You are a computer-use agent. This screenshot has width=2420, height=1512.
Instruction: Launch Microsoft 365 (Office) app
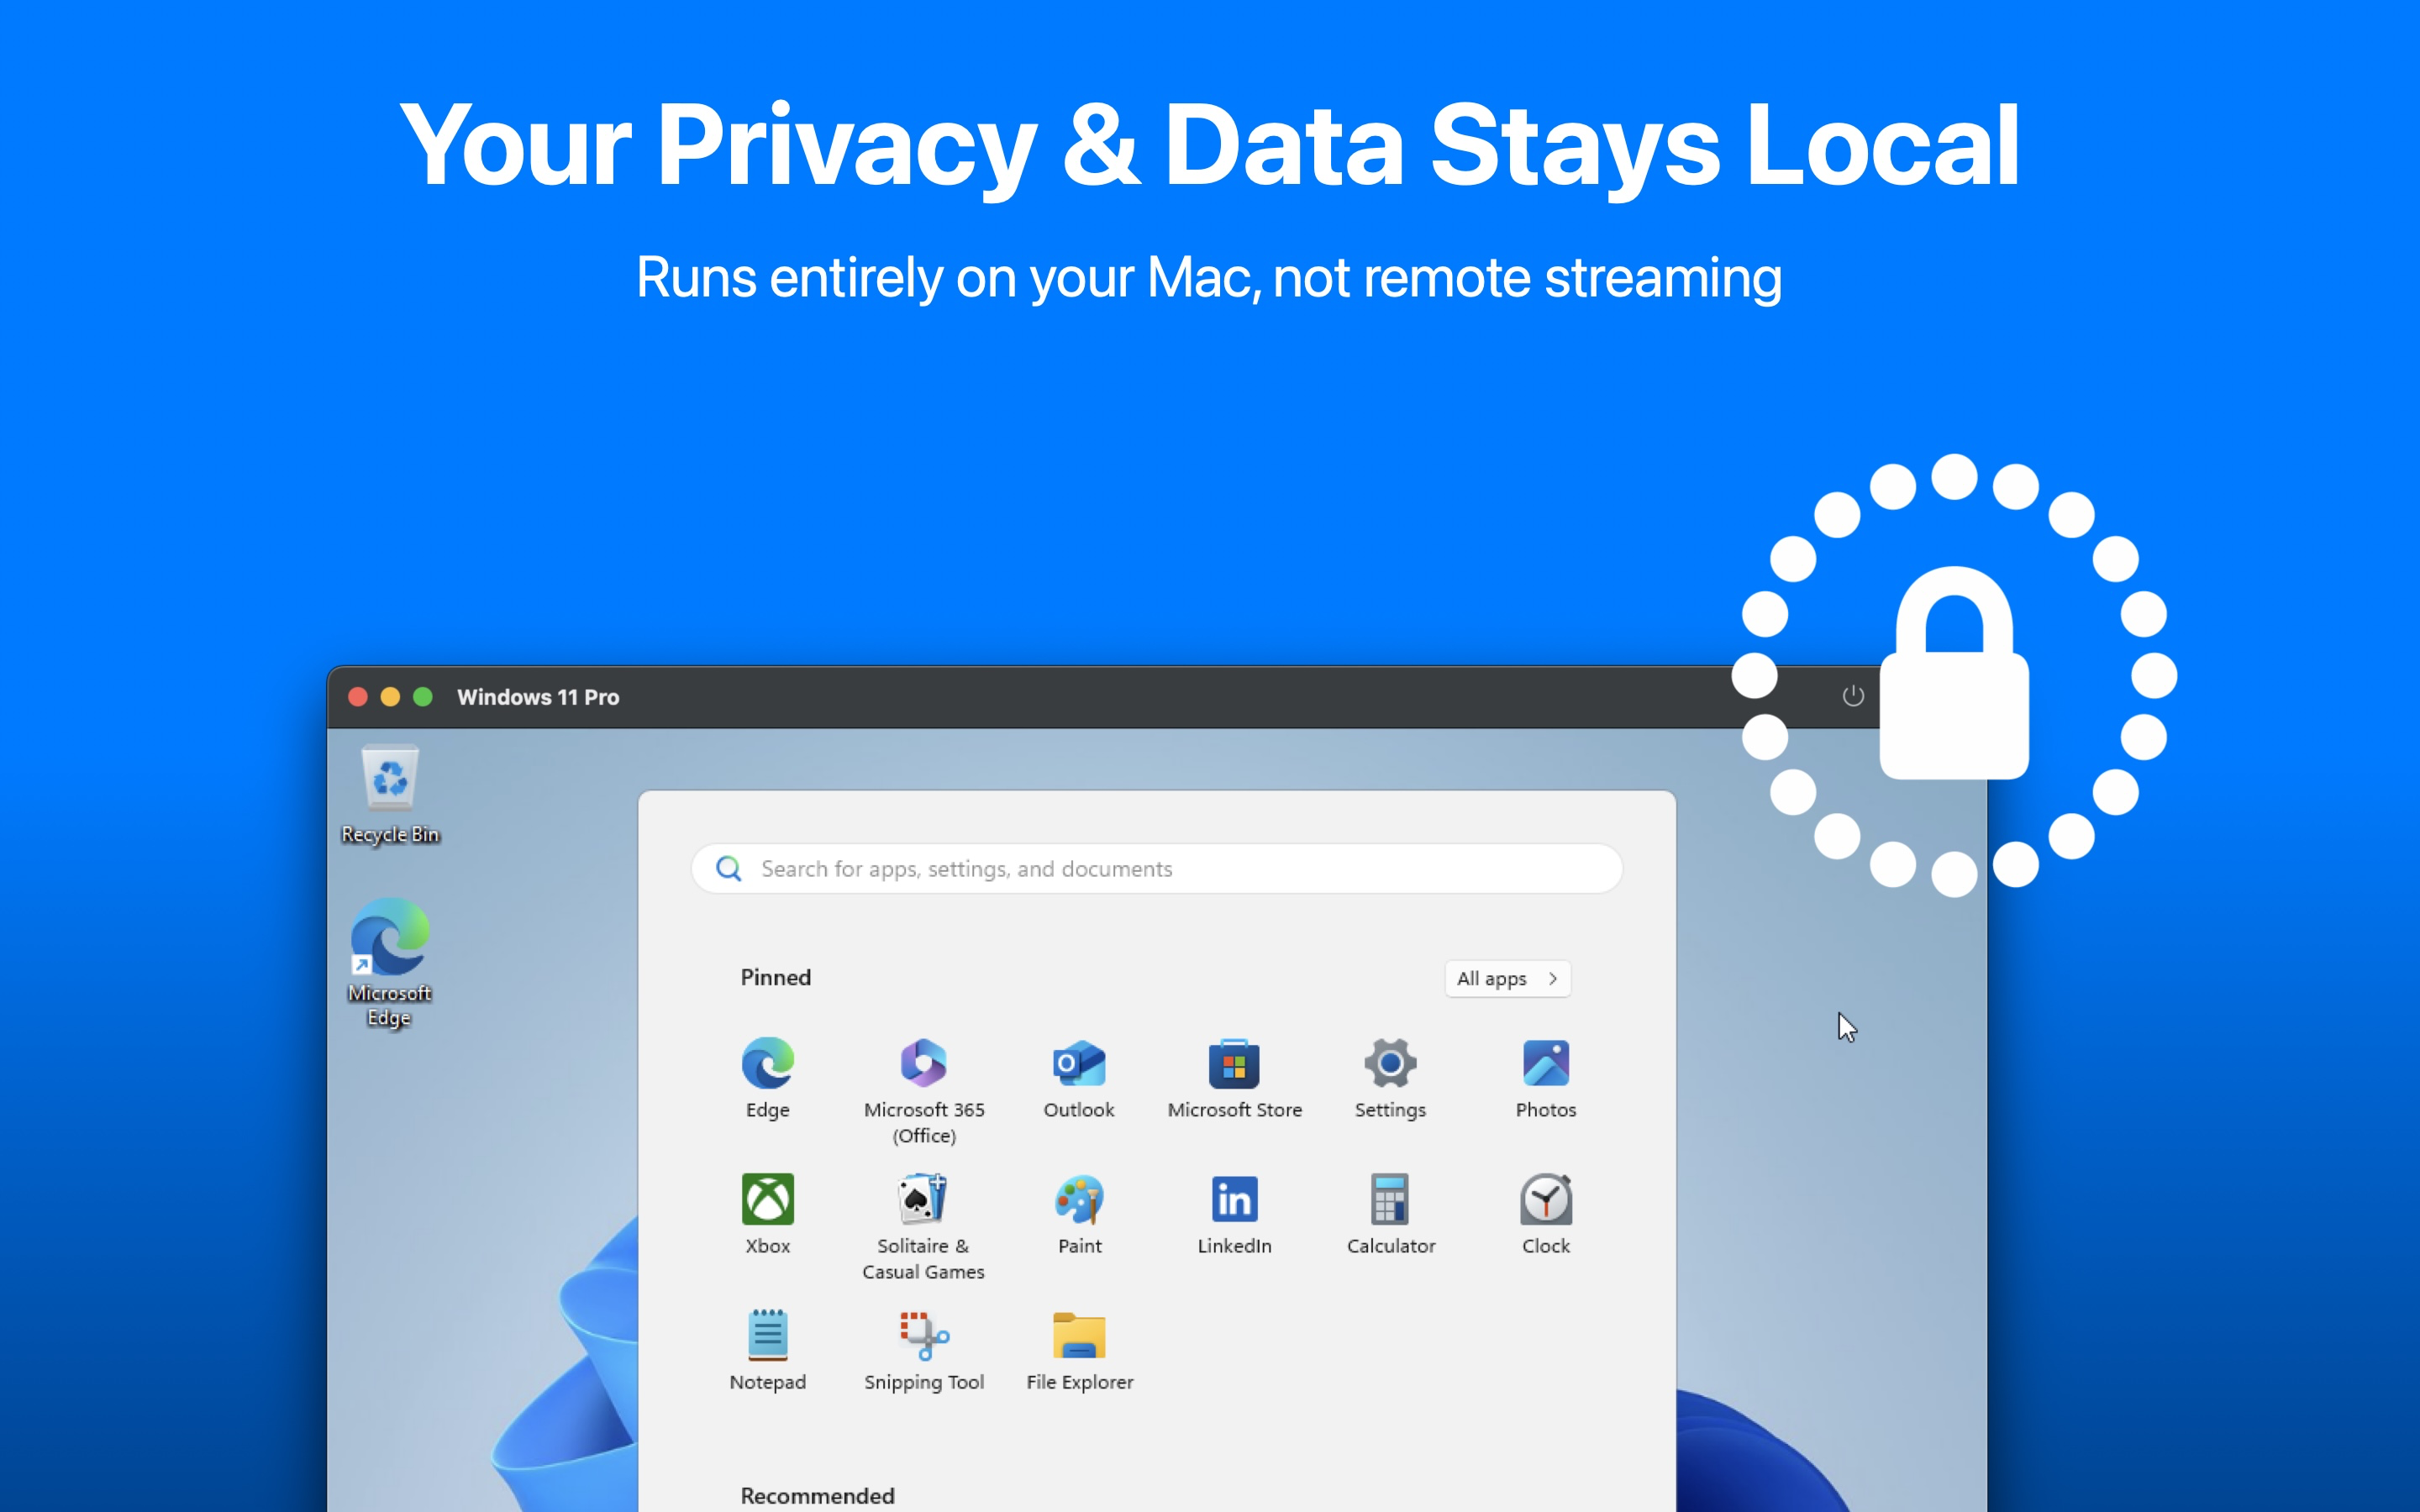click(x=923, y=1090)
